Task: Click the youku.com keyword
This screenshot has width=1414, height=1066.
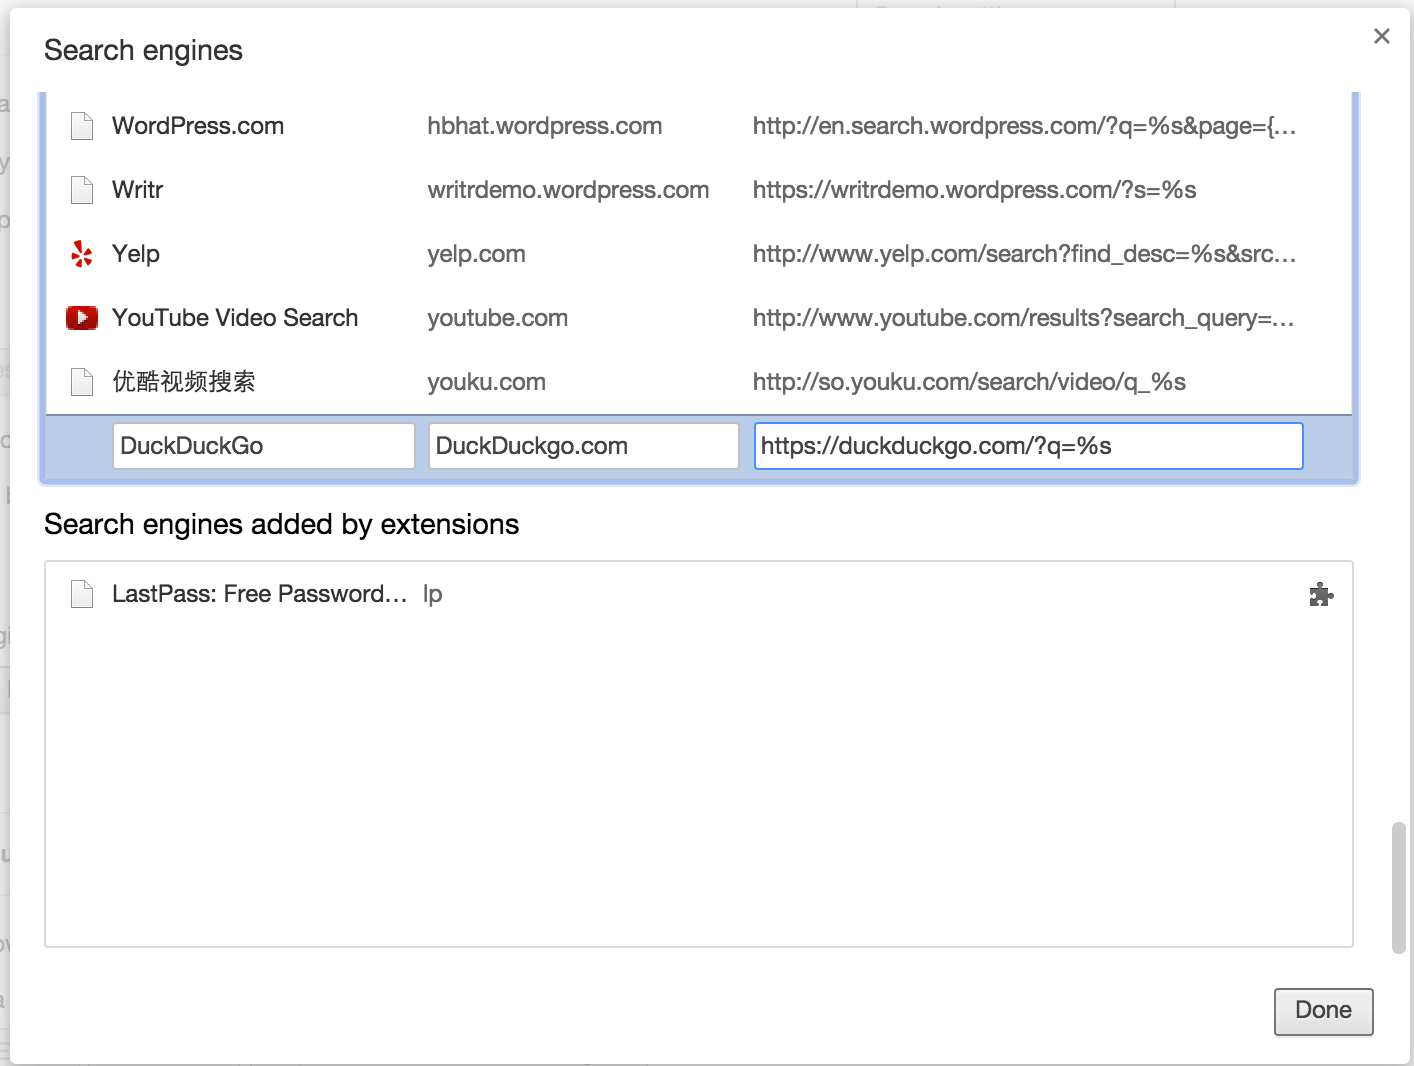Action: (x=486, y=382)
